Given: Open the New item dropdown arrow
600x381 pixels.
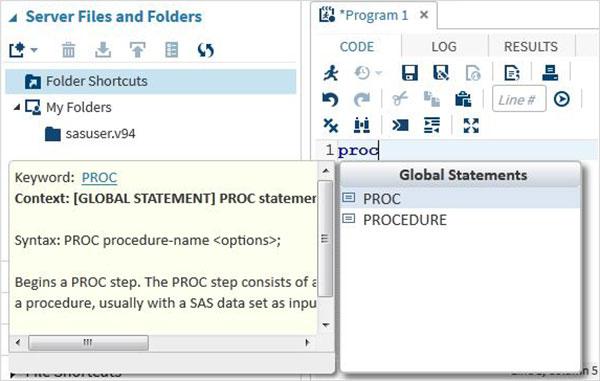Looking at the screenshot, I should 34,50.
